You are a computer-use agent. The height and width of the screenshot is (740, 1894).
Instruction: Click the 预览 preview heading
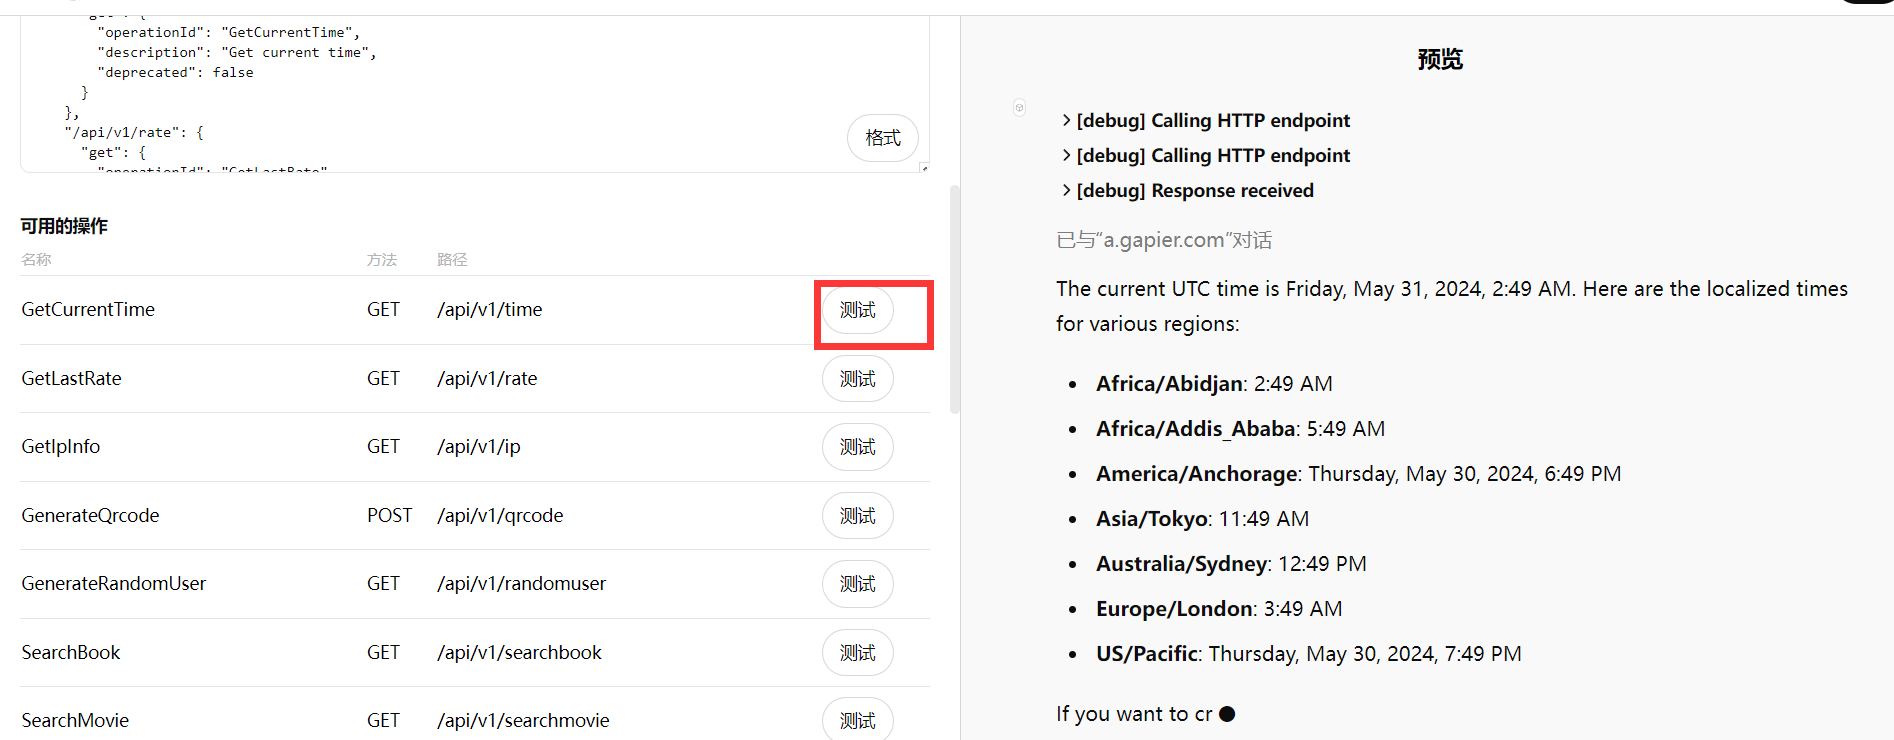click(1440, 60)
